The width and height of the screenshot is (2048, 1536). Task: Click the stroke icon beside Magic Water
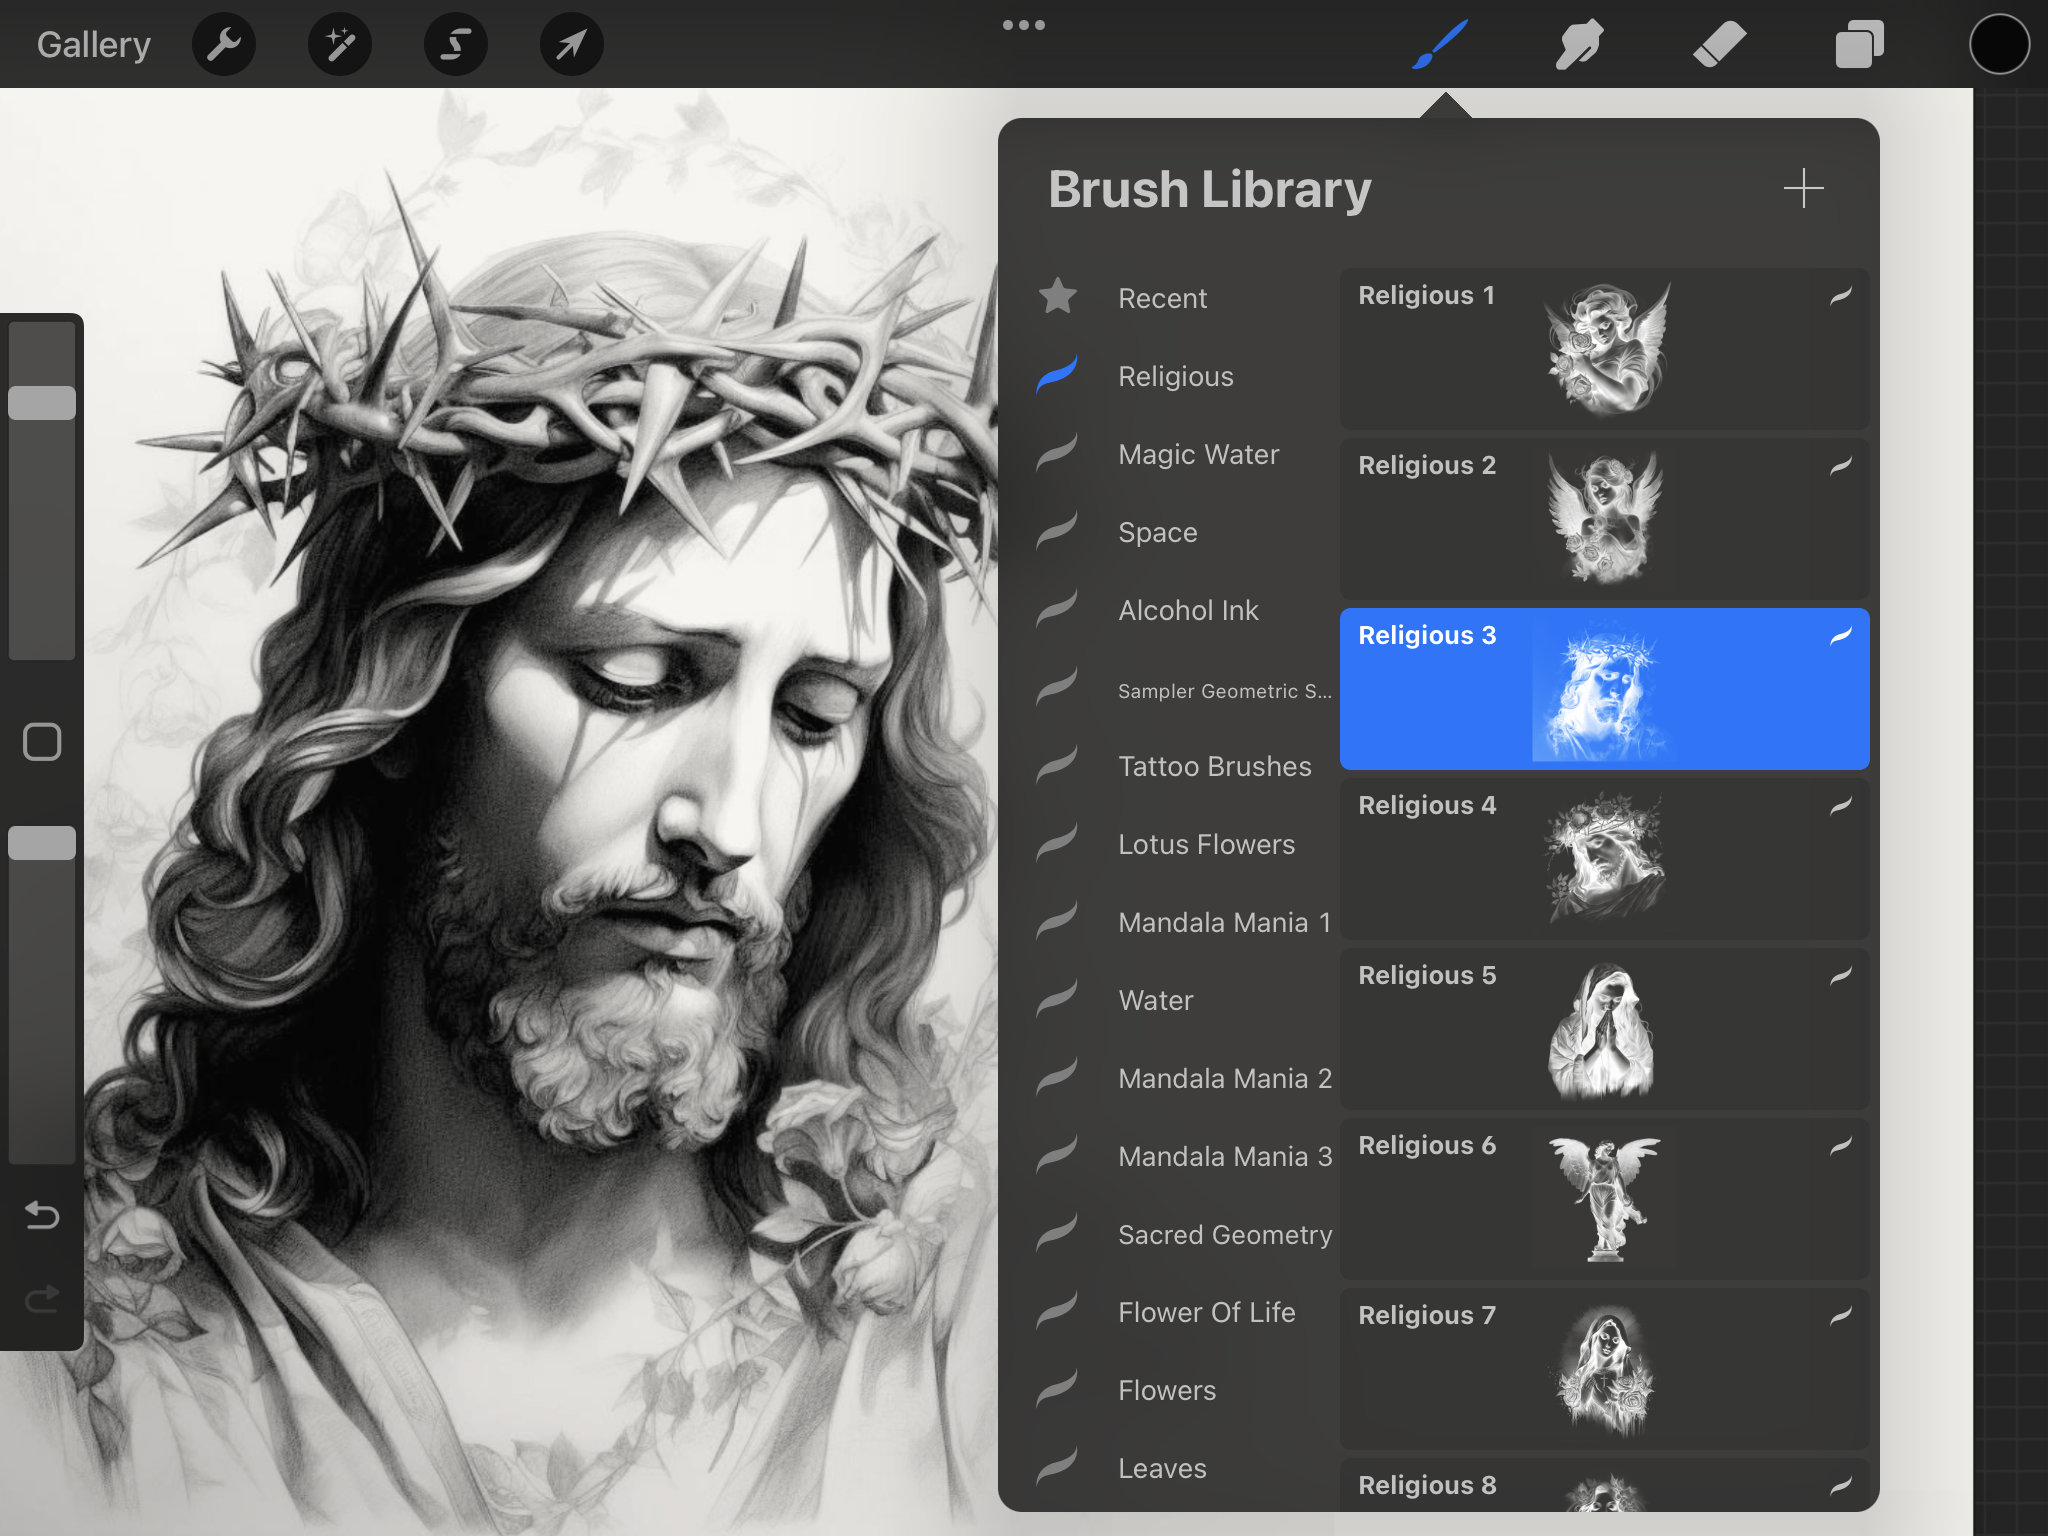[1057, 452]
